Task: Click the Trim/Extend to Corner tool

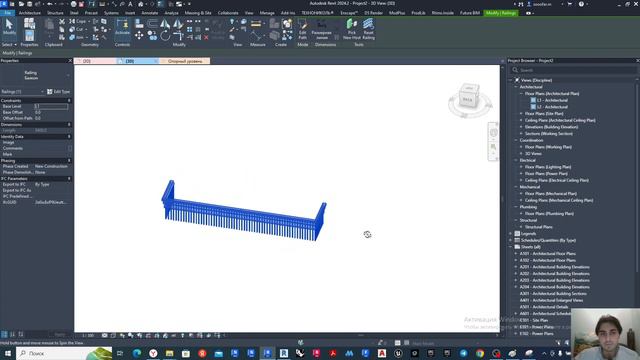Action: point(178,36)
